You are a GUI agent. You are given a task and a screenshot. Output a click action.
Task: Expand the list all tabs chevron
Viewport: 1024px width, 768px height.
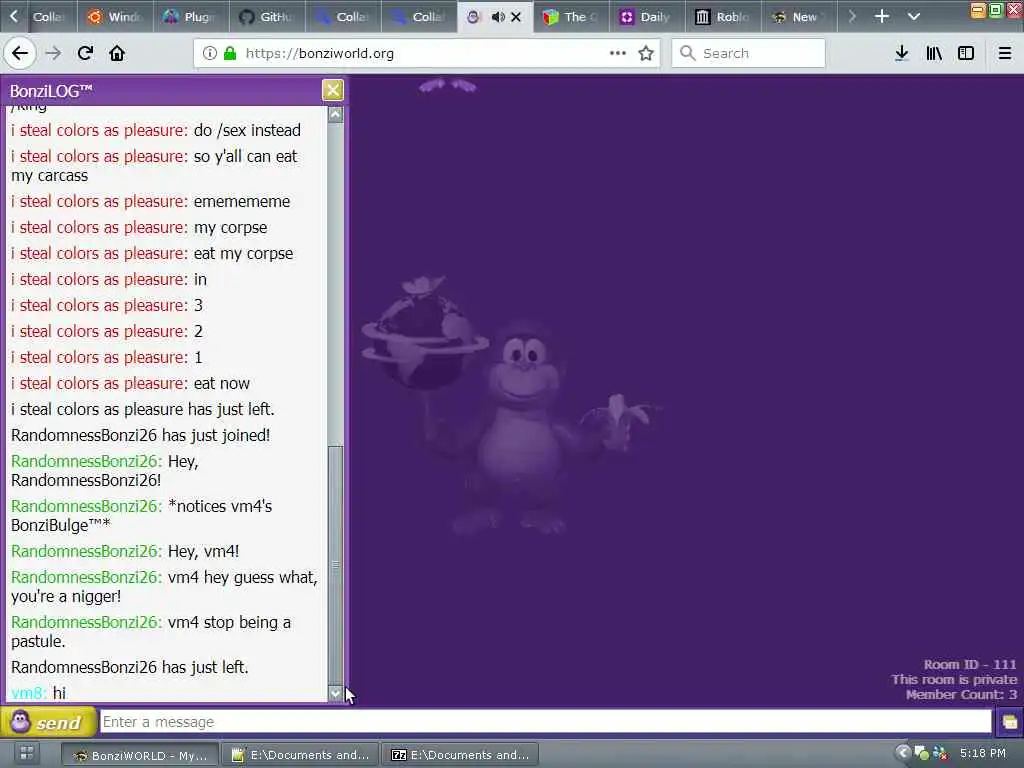(x=914, y=16)
